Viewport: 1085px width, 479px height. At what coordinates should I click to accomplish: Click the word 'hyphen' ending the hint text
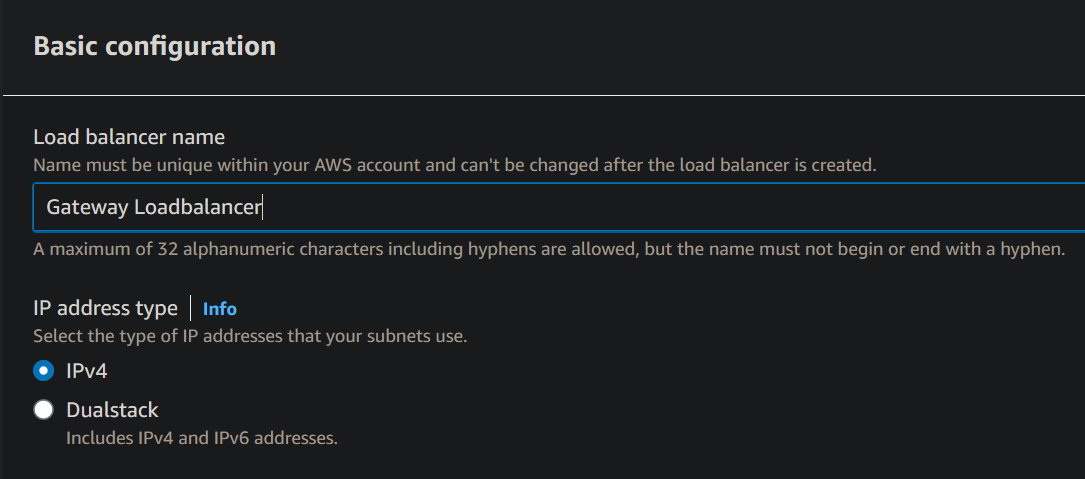pos(1032,248)
